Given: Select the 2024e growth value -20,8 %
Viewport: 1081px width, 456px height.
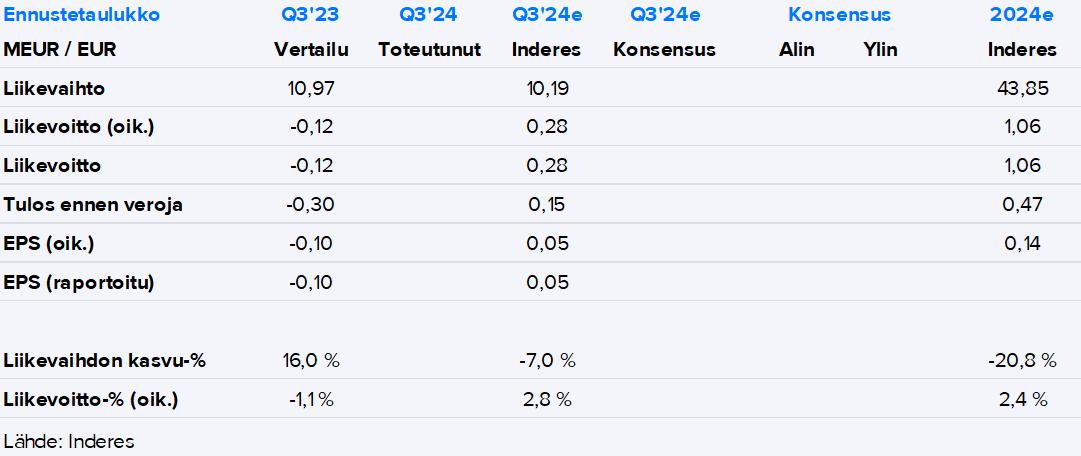Looking at the screenshot, I should tap(1016, 360).
